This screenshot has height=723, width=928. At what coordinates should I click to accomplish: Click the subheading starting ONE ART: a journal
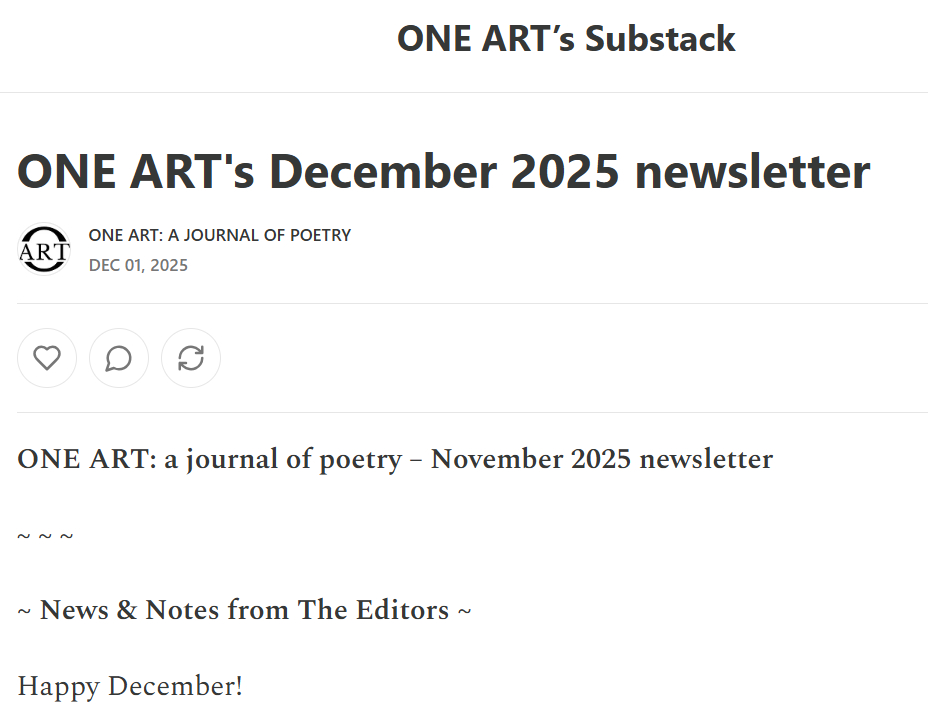pos(394,460)
